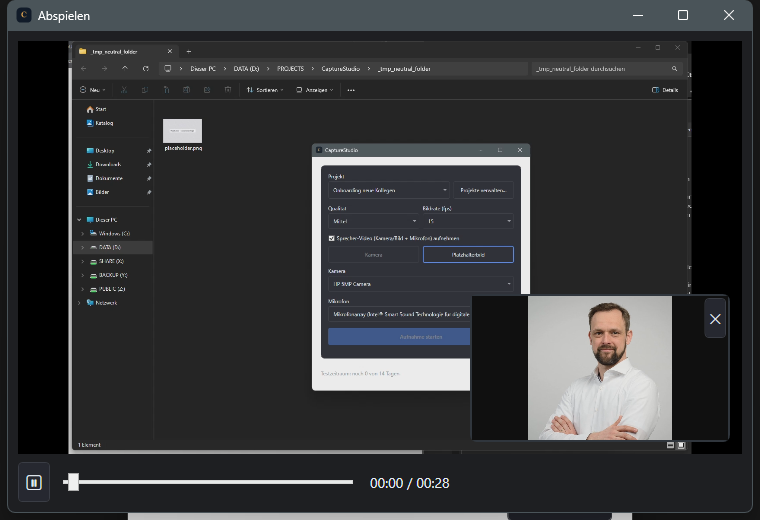760x520 pixels.
Task: Toggle the Sprecher-Video aufnehmen checkbox
Action: point(332,238)
